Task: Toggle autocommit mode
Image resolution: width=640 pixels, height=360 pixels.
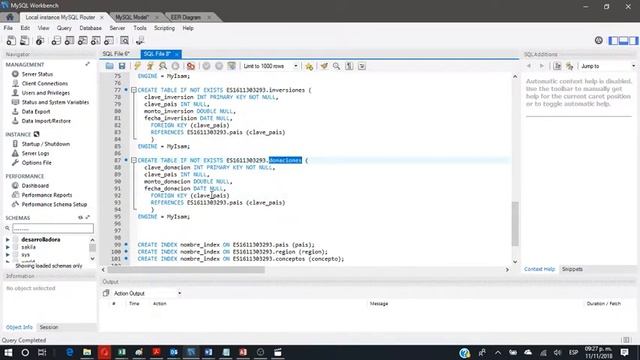Action: [231, 66]
